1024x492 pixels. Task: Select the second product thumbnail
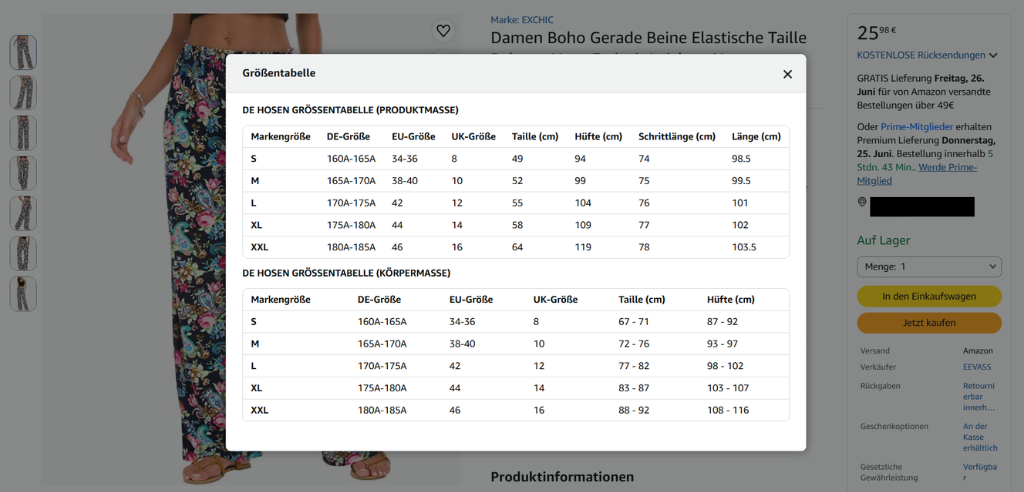23,93
